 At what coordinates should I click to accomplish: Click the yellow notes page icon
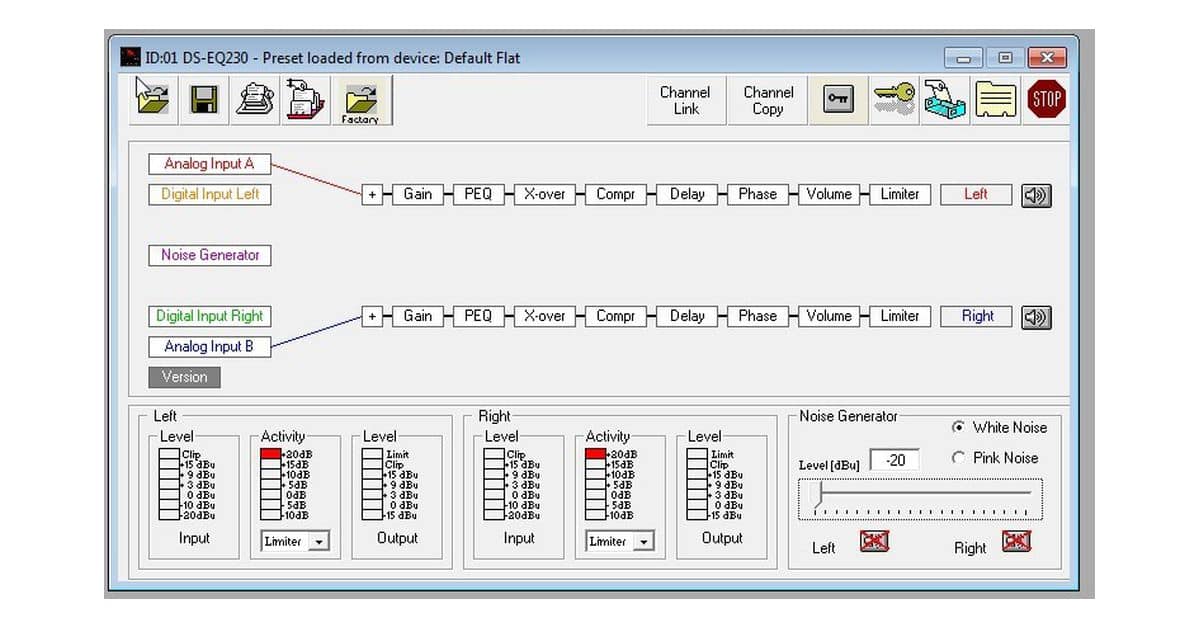[x=995, y=99]
